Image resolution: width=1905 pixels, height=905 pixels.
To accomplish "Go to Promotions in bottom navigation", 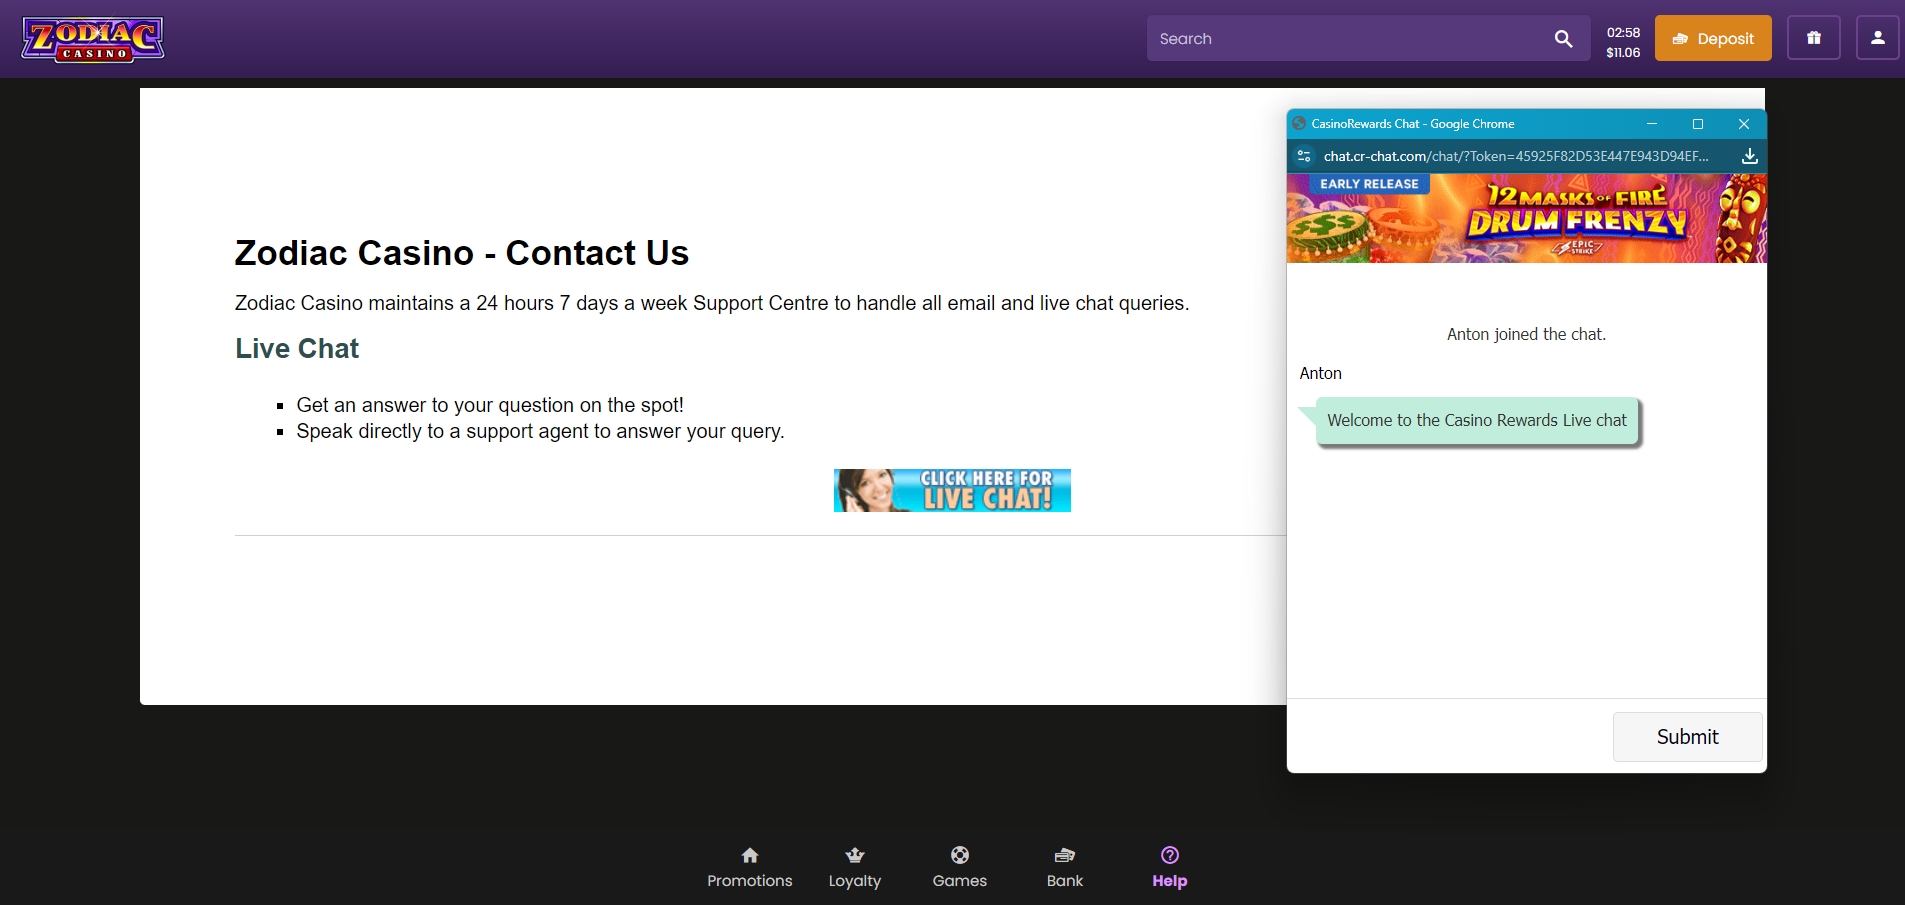I will [750, 868].
